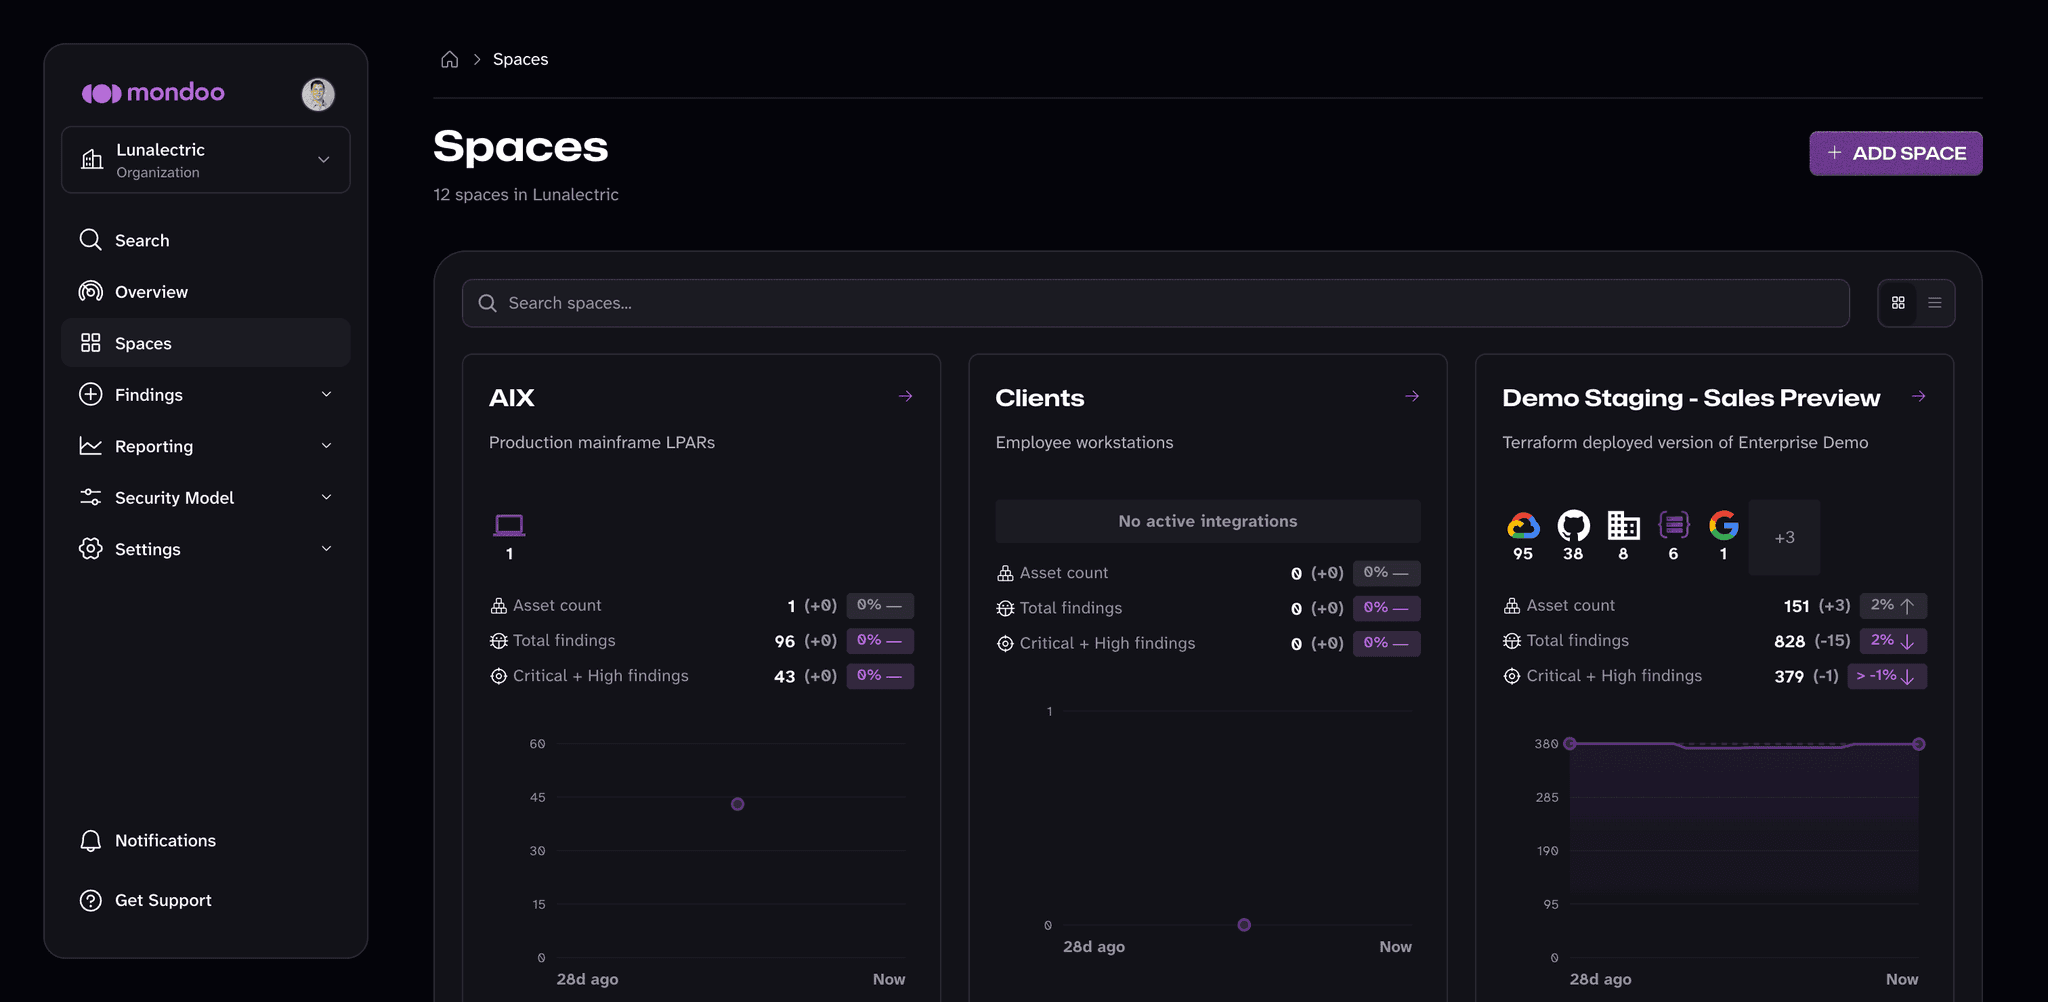This screenshot has height=1002, width=2048.
Task: Click the laptop integration icon in AIX
Action: (x=509, y=525)
